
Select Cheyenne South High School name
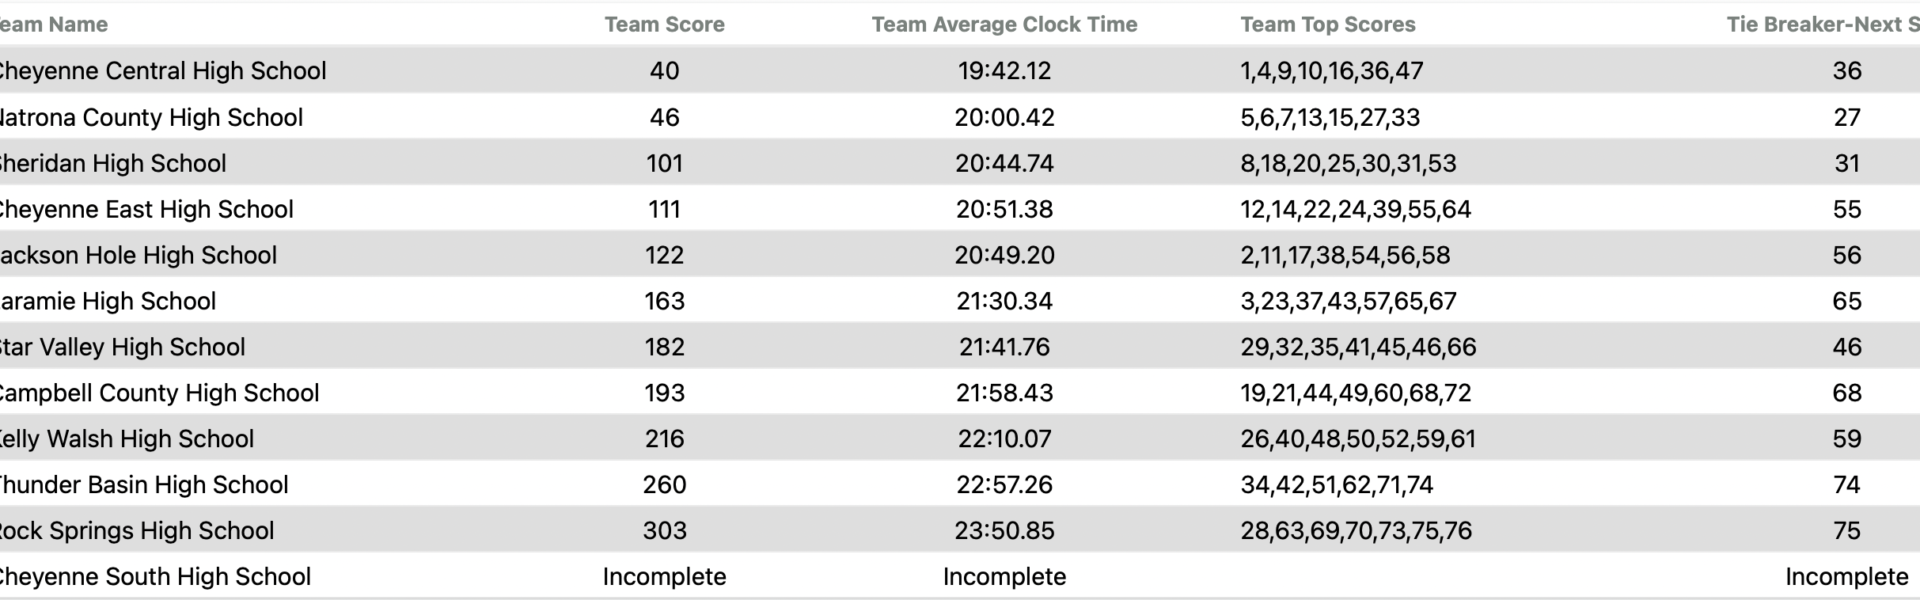point(154,577)
